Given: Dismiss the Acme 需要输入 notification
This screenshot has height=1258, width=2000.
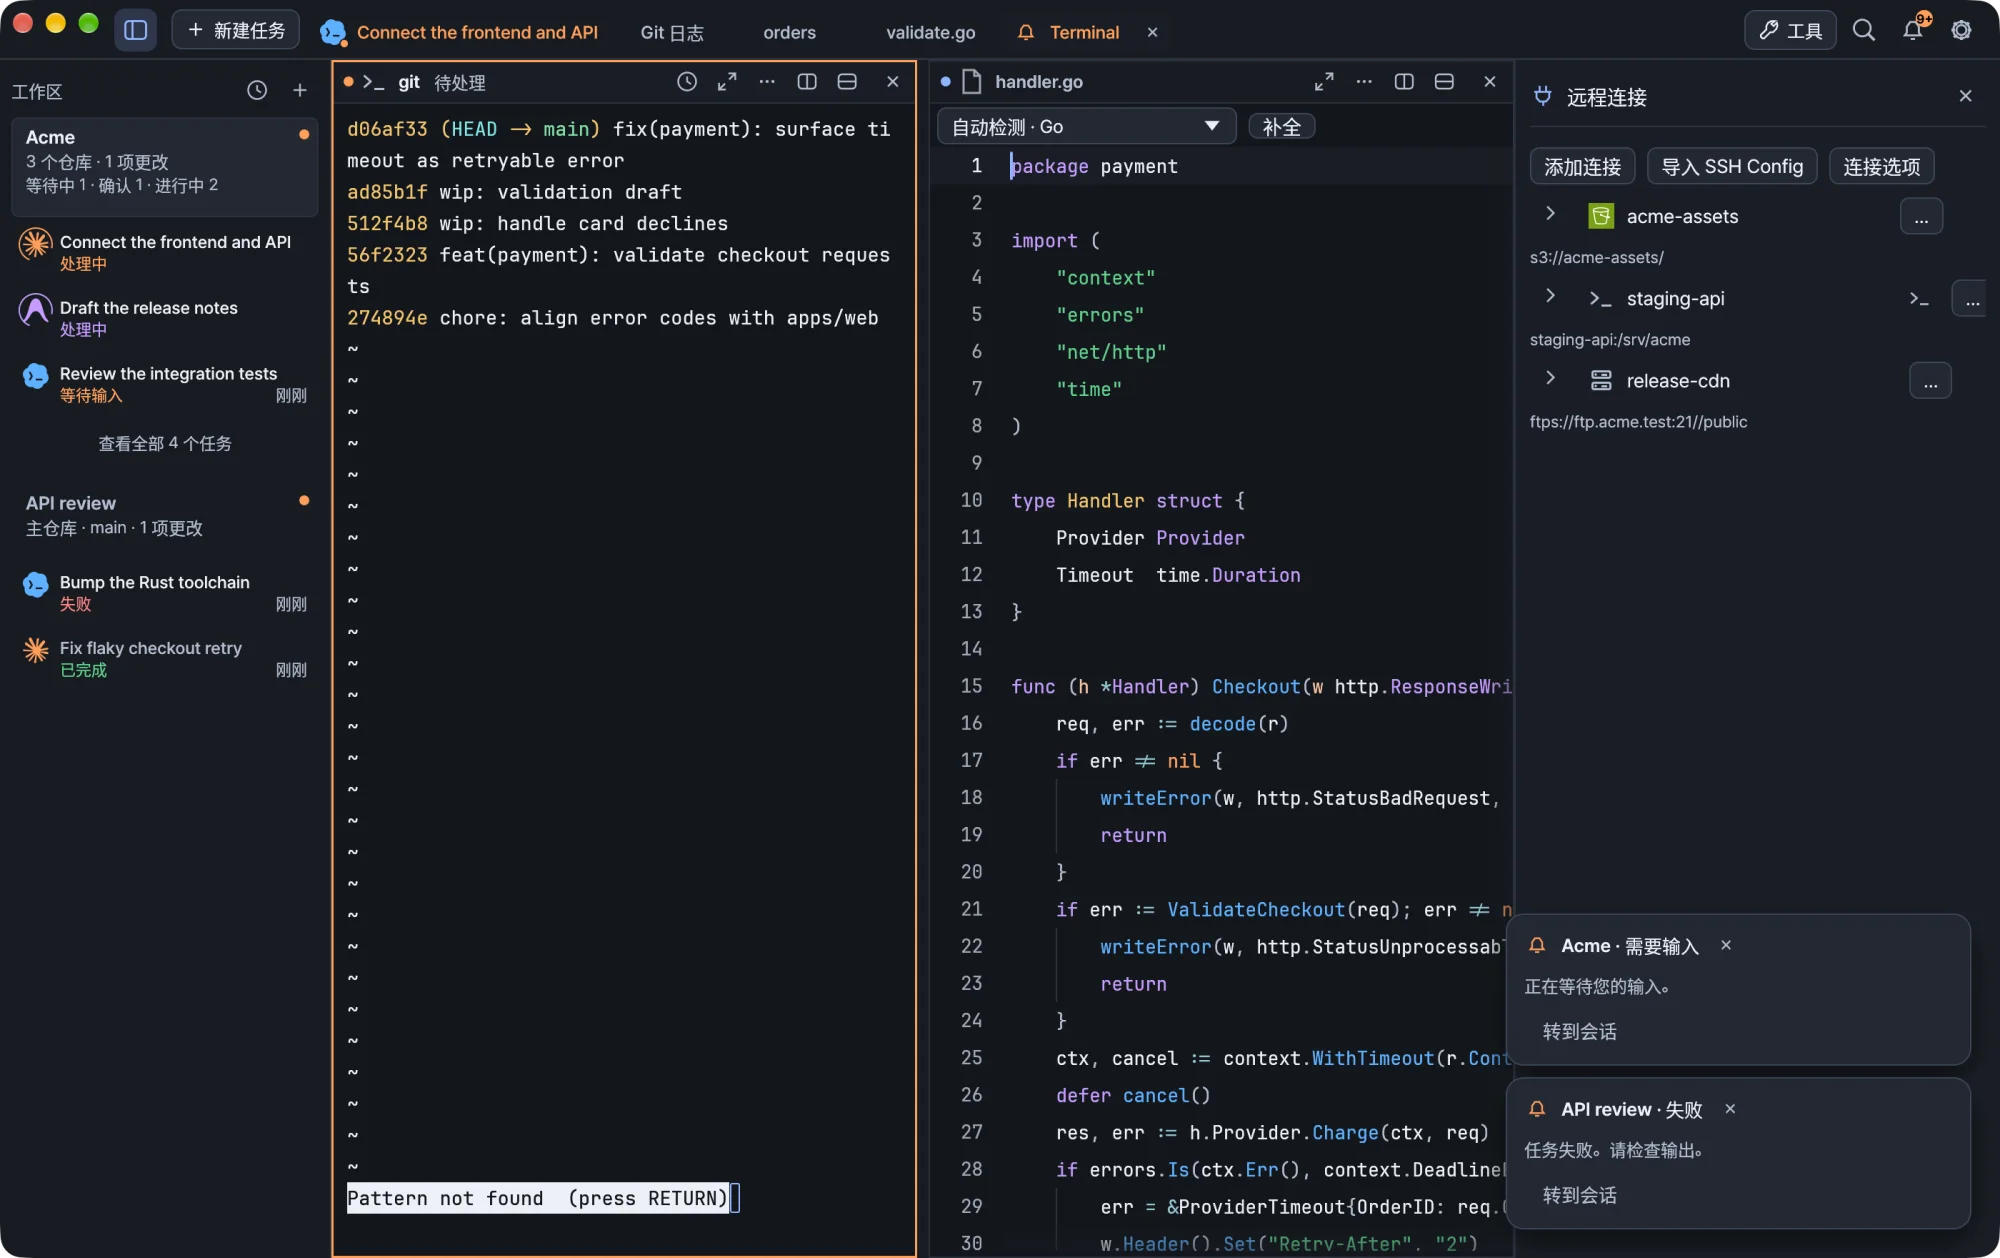Looking at the screenshot, I should pyautogui.click(x=1726, y=945).
